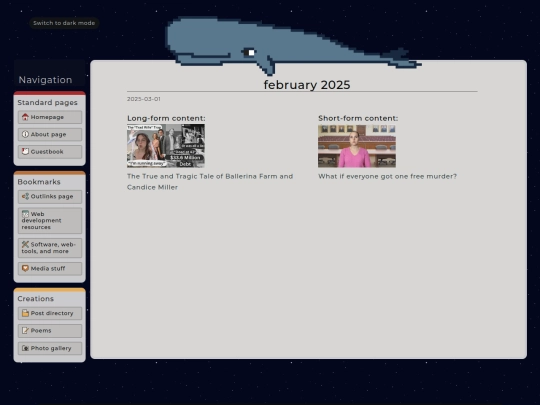Open the Media stuff label

tap(48, 268)
